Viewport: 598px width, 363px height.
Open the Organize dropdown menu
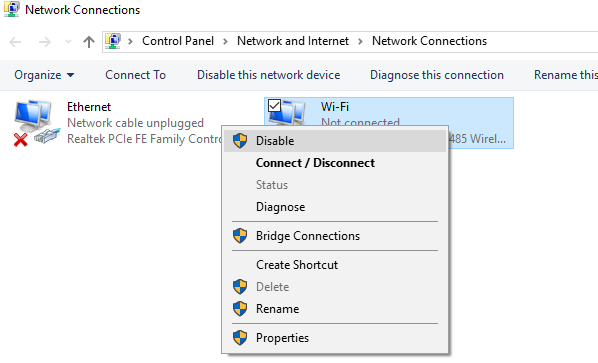pyautogui.click(x=44, y=75)
